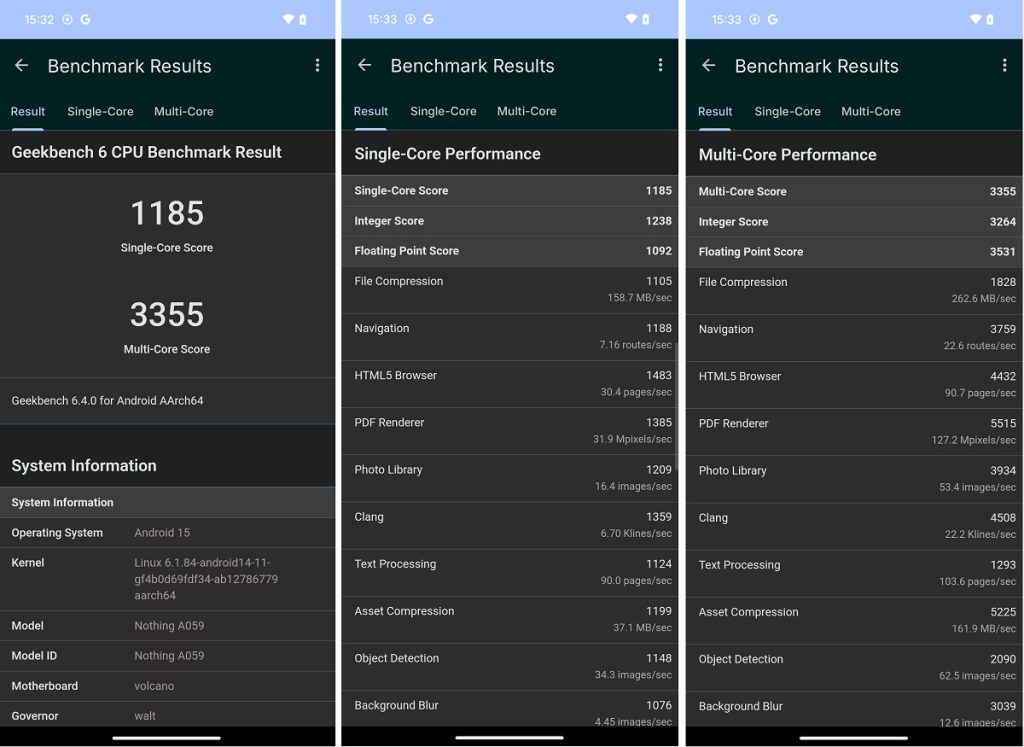The height and width of the screenshot is (747, 1024).
Task: Select Single-Core tab in the right screen
Action: click(x=788, y=112)
